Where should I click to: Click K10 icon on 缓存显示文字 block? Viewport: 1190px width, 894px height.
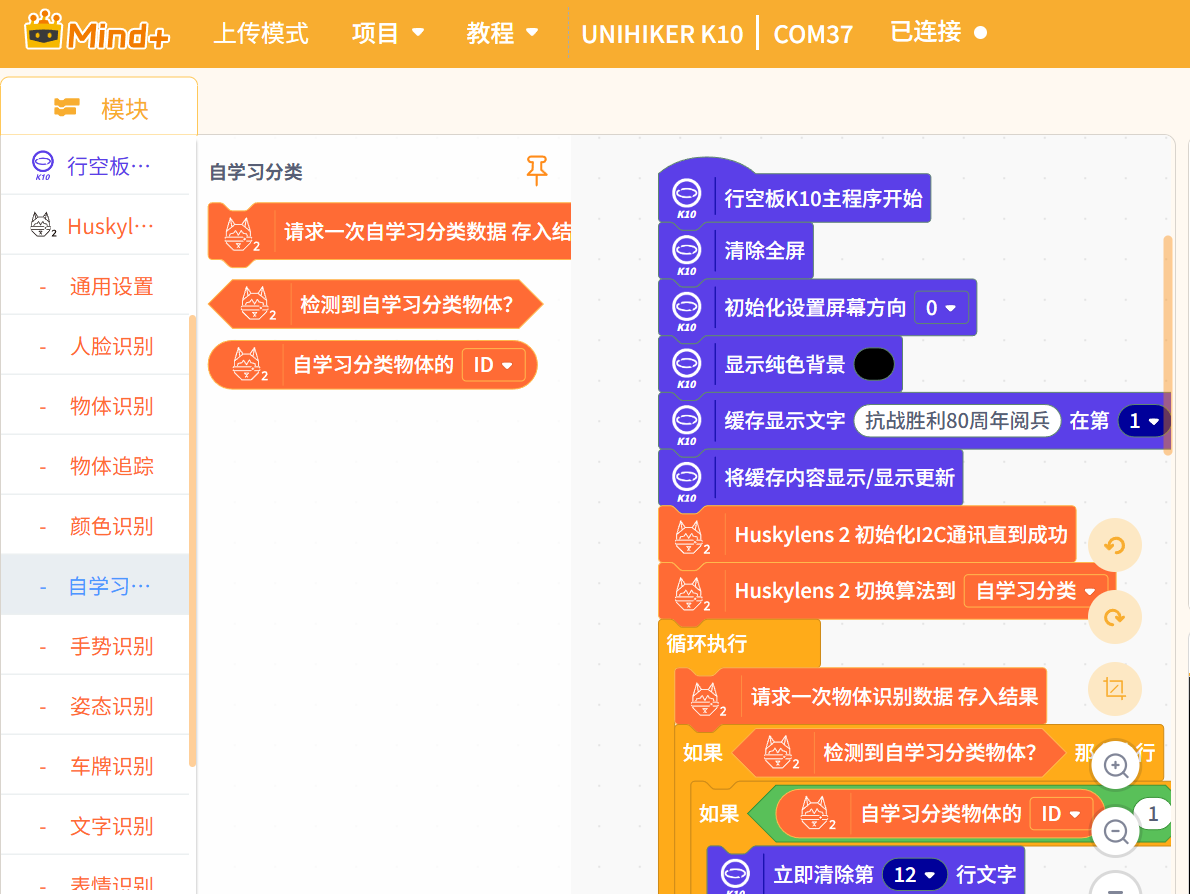point(686,423)
